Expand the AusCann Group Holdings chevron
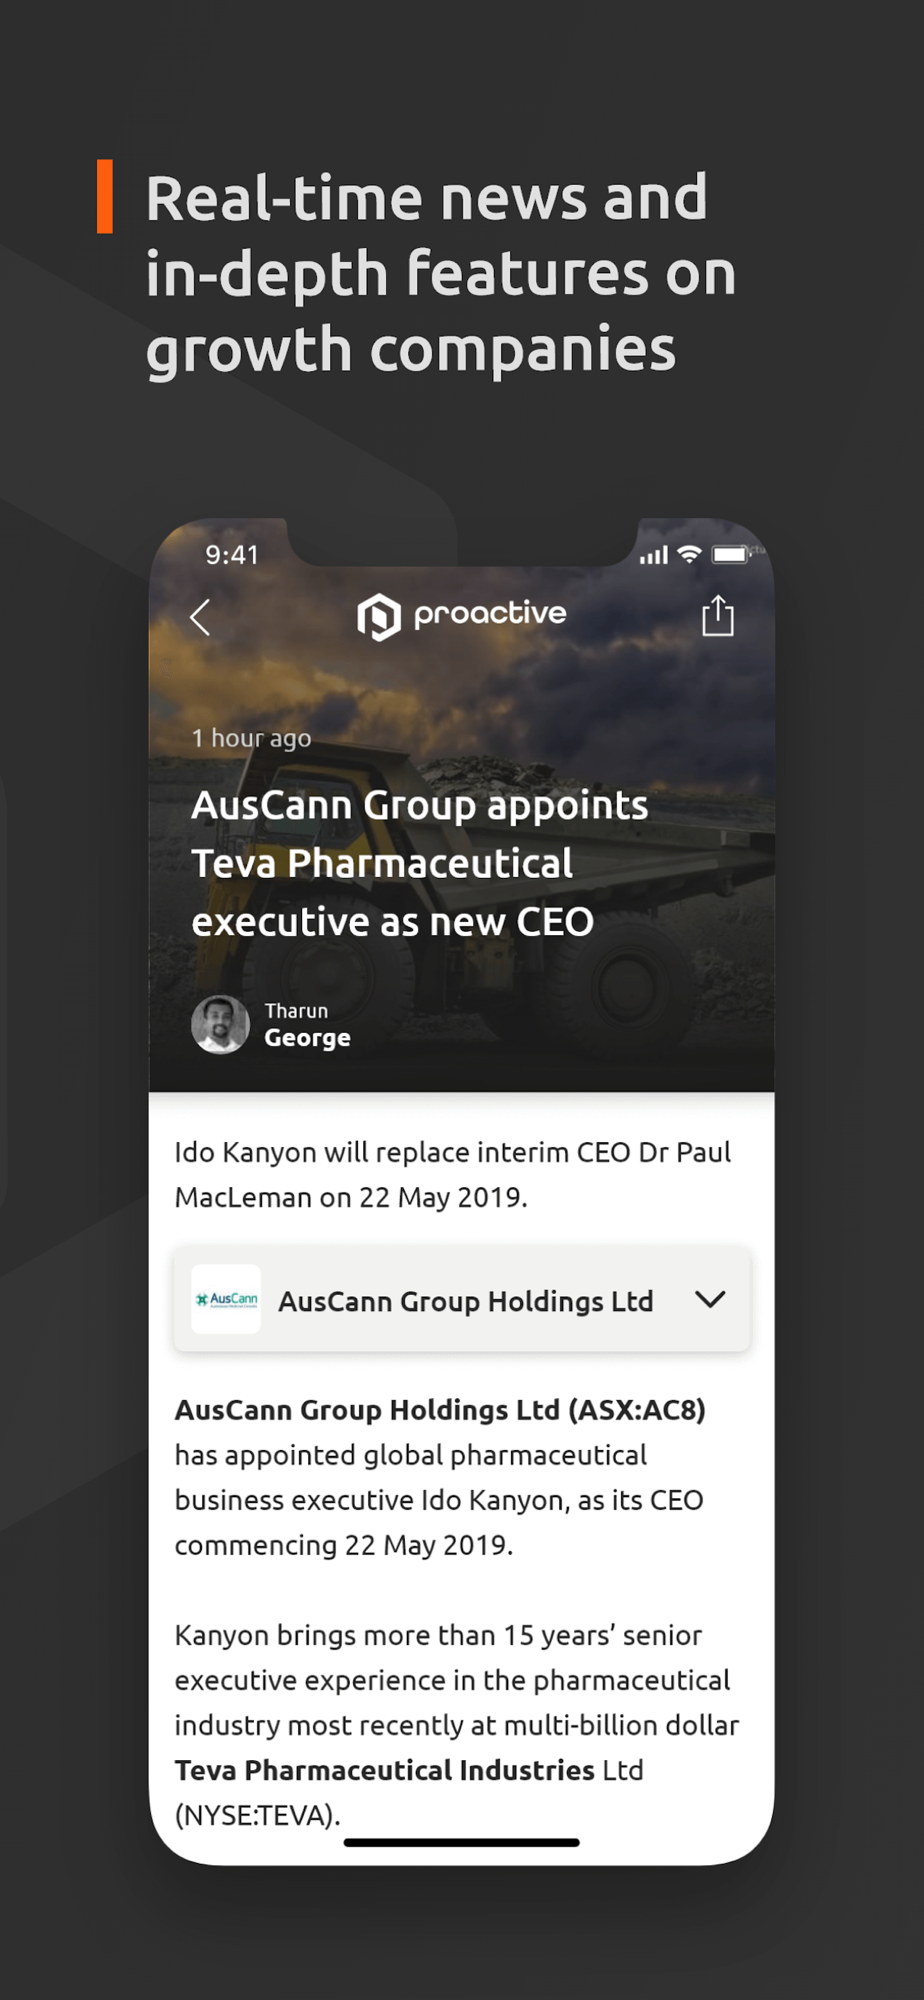The image size is (924, 2000). click(x=710, y=1299)
